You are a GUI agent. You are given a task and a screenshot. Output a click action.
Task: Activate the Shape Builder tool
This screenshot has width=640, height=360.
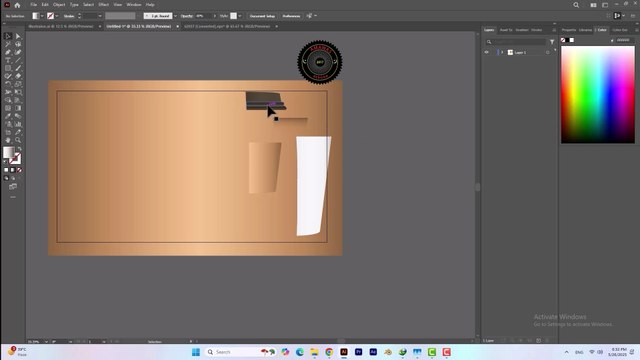8,100
